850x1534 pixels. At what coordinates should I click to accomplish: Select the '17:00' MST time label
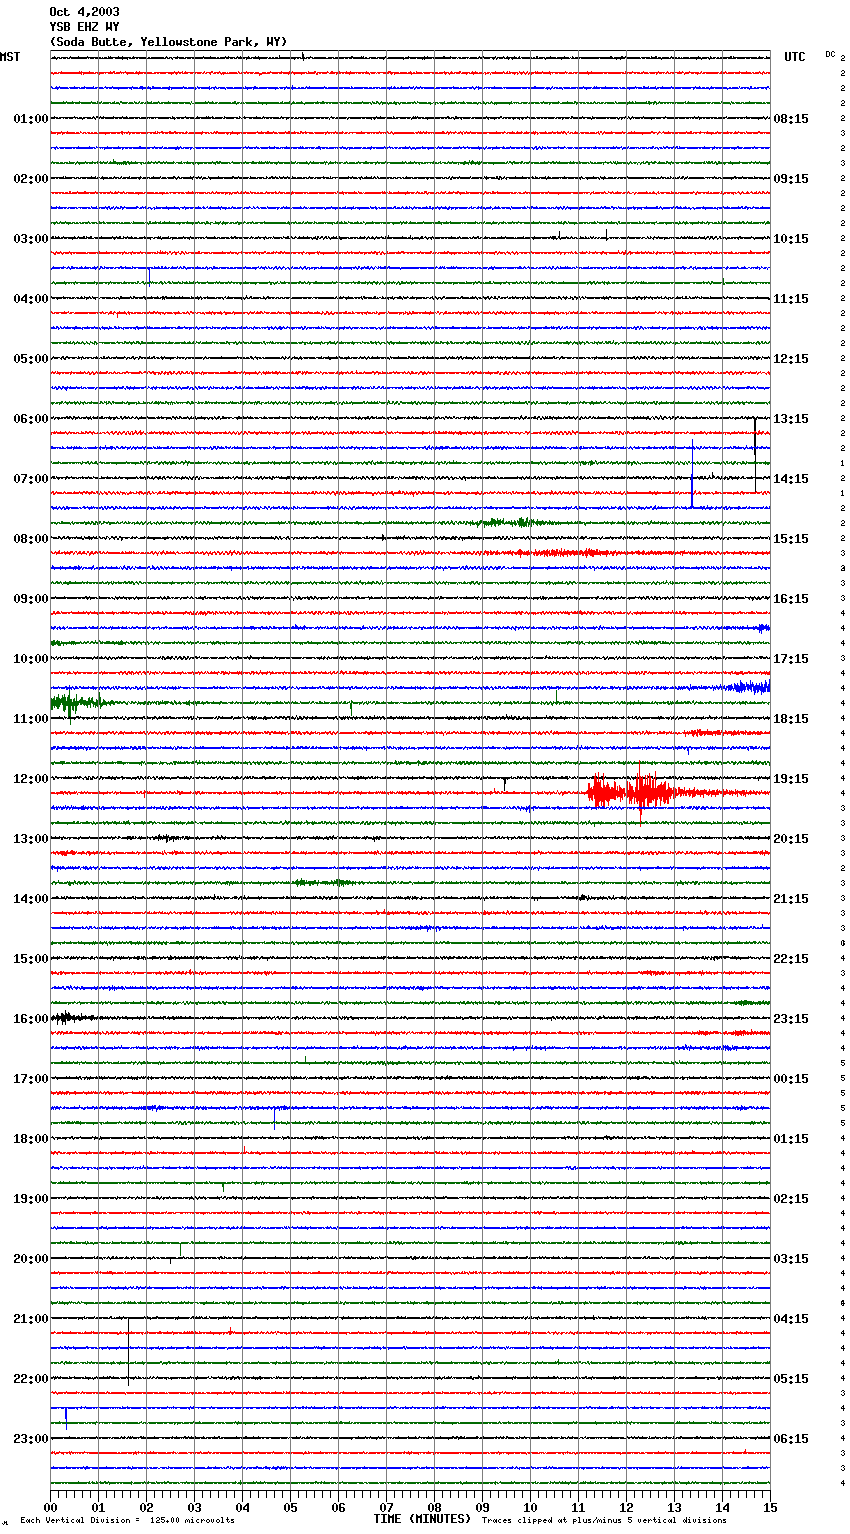[x=31, y=1079]
